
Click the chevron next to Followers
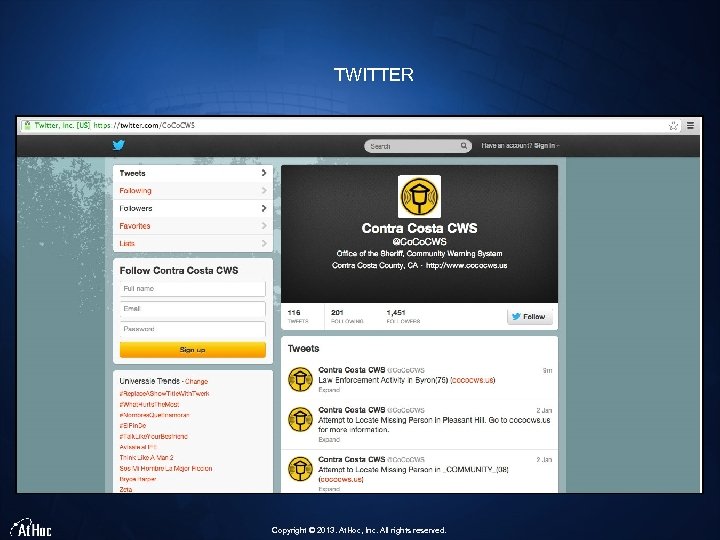pos(264,208)
